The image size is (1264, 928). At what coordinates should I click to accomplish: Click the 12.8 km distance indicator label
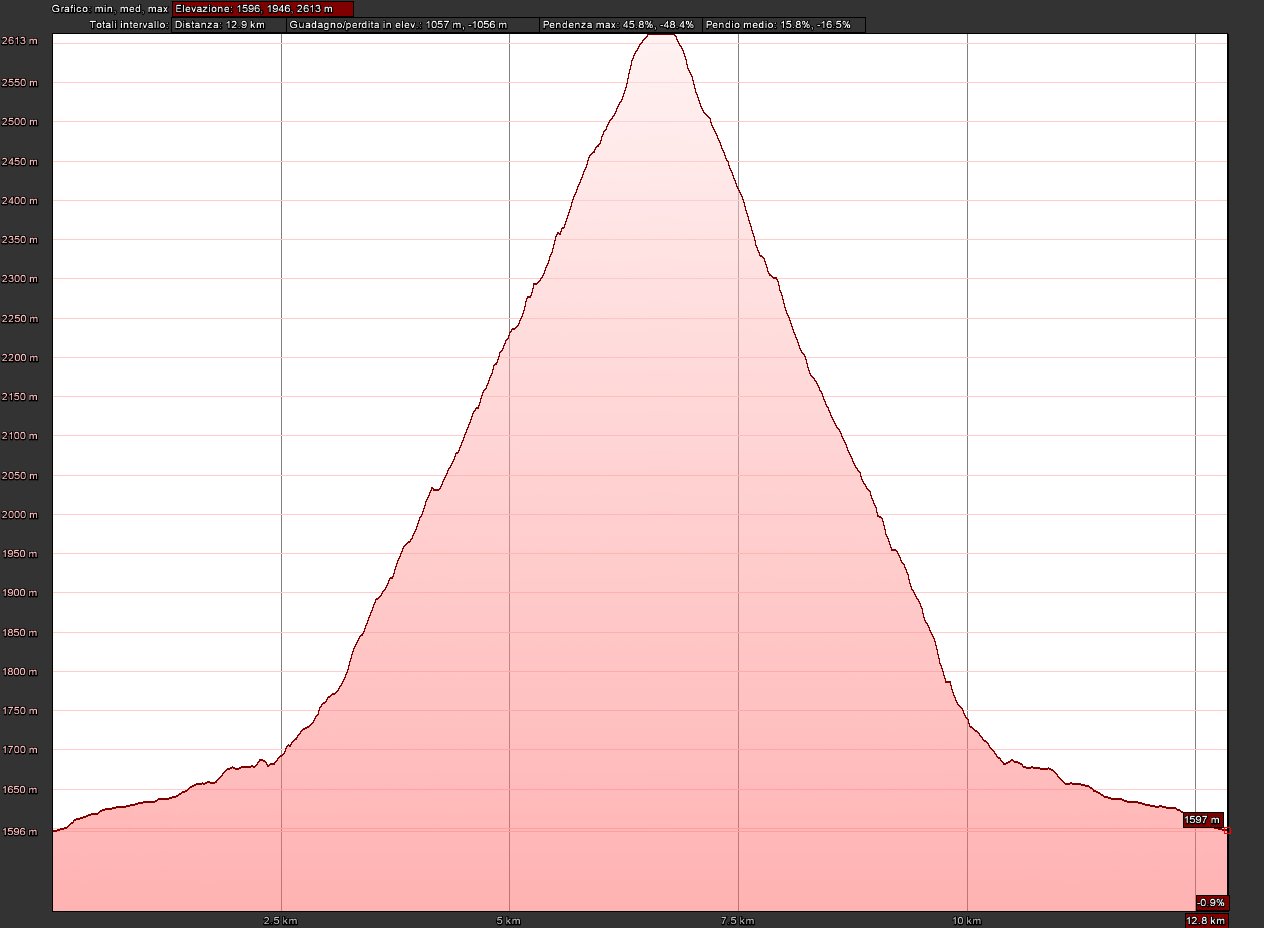(1205, 920)
